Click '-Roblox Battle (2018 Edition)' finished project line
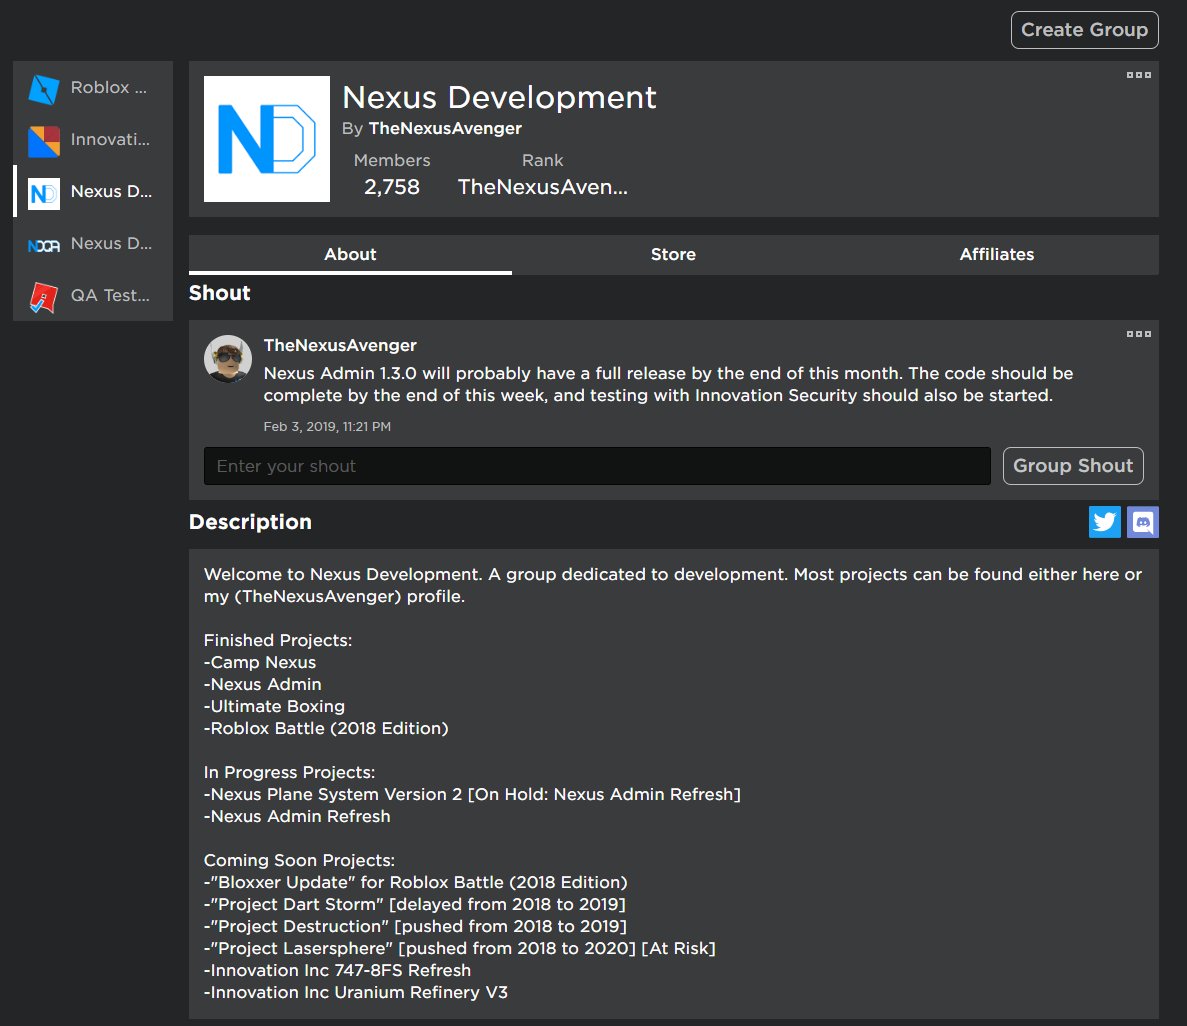The image size is (1187, 1026). [326, 728]
